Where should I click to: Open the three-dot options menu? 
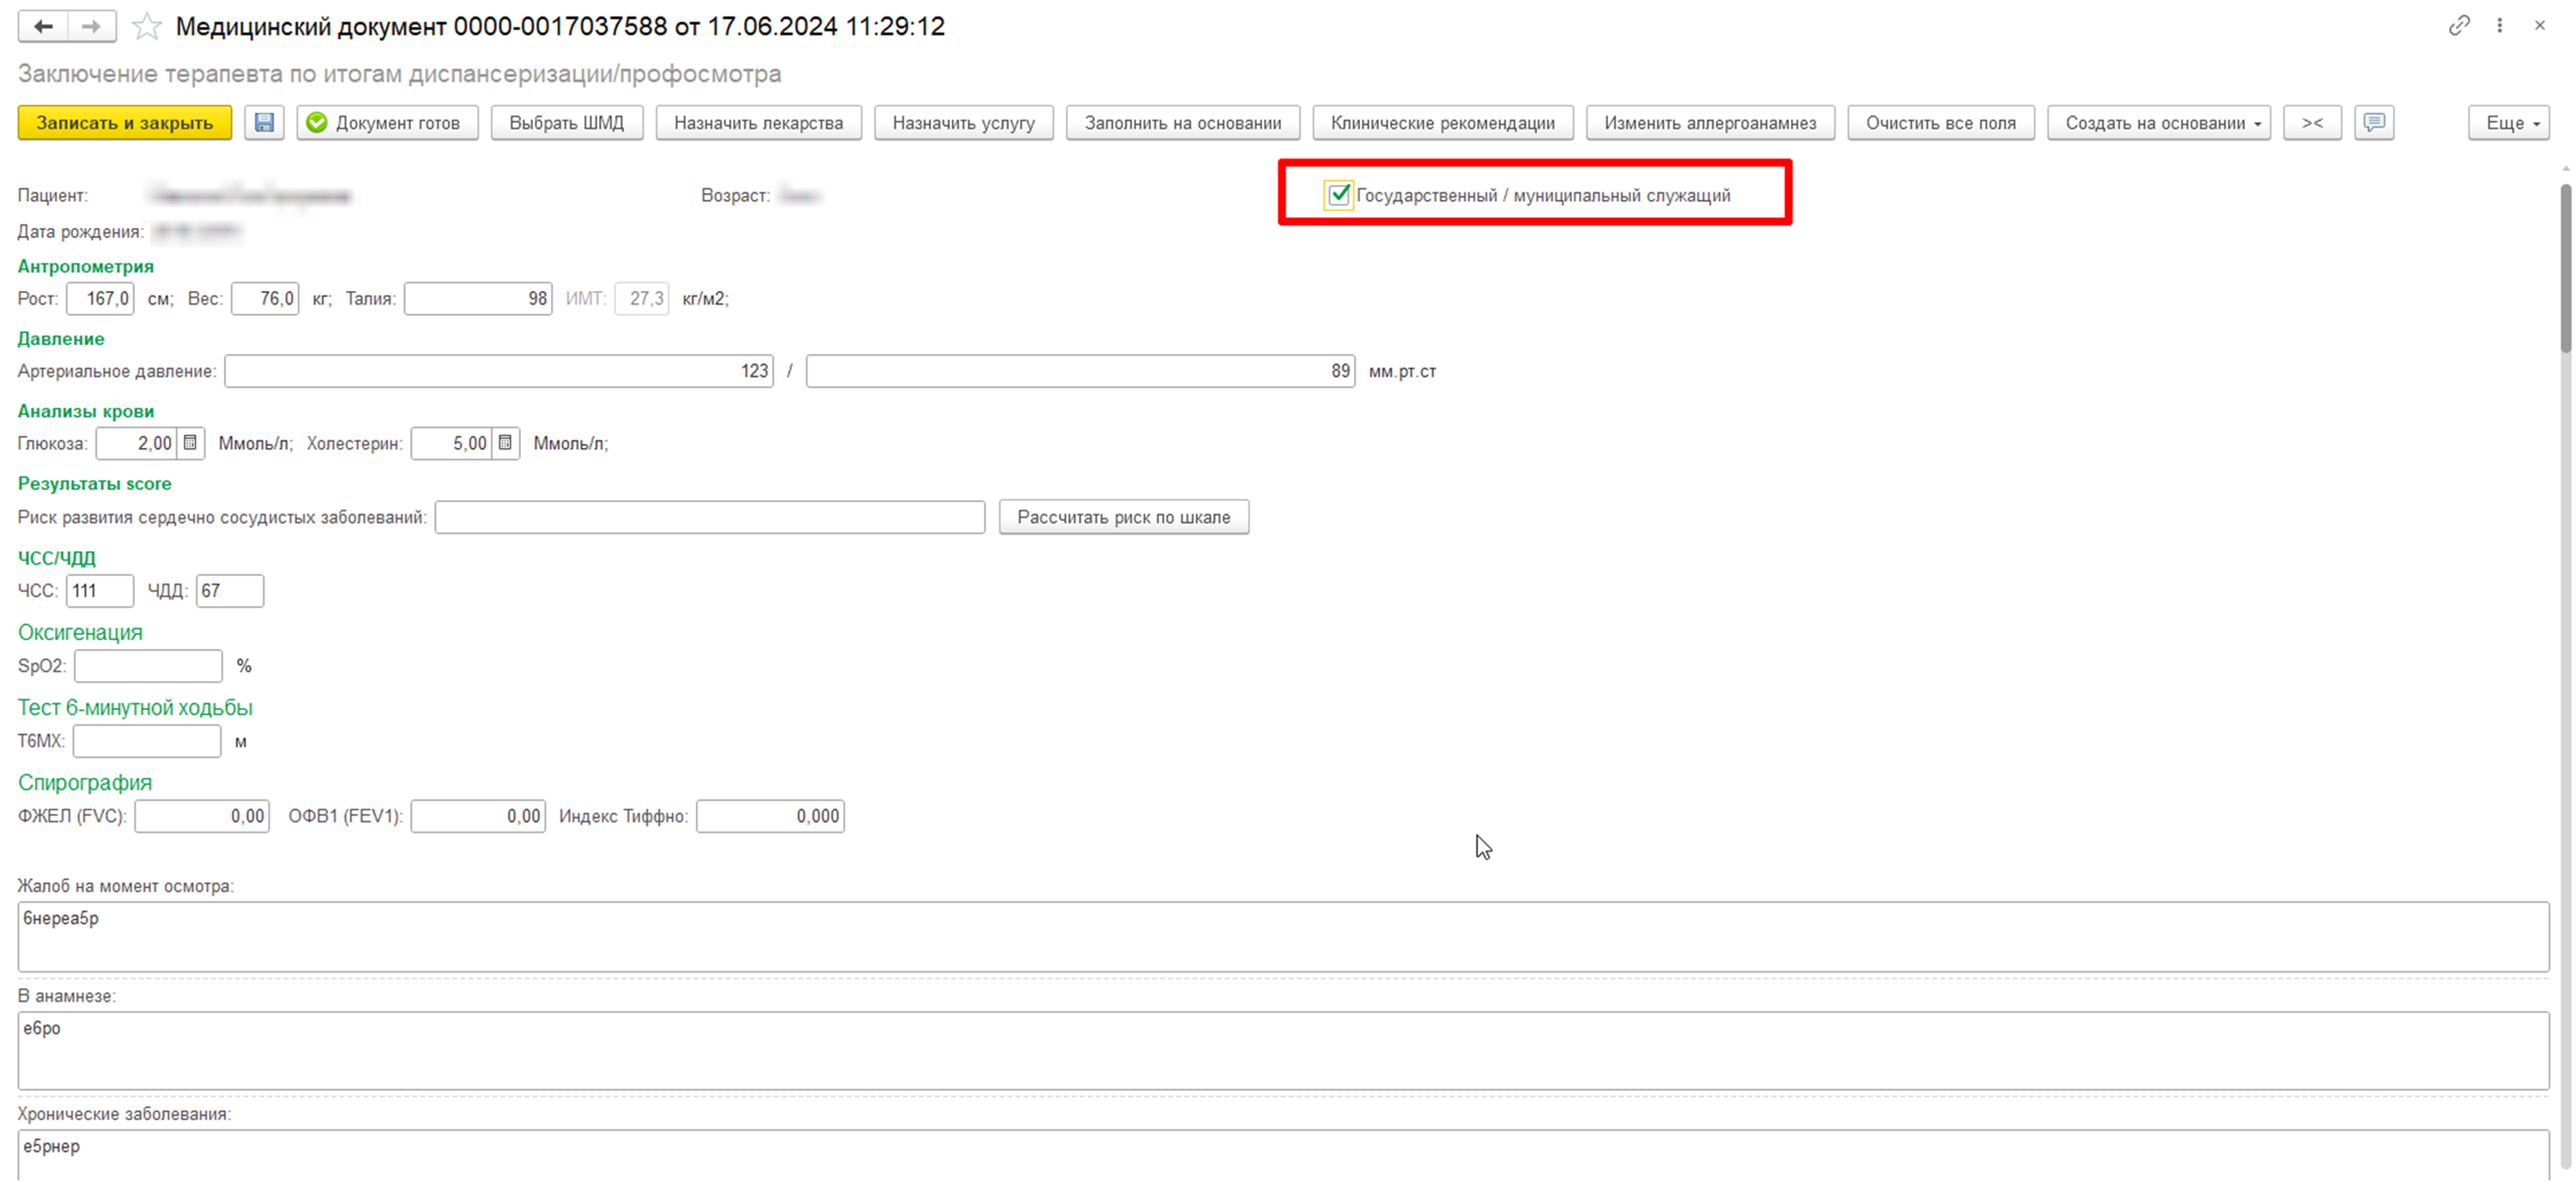pyautogui.click(x=2499, y=26)
